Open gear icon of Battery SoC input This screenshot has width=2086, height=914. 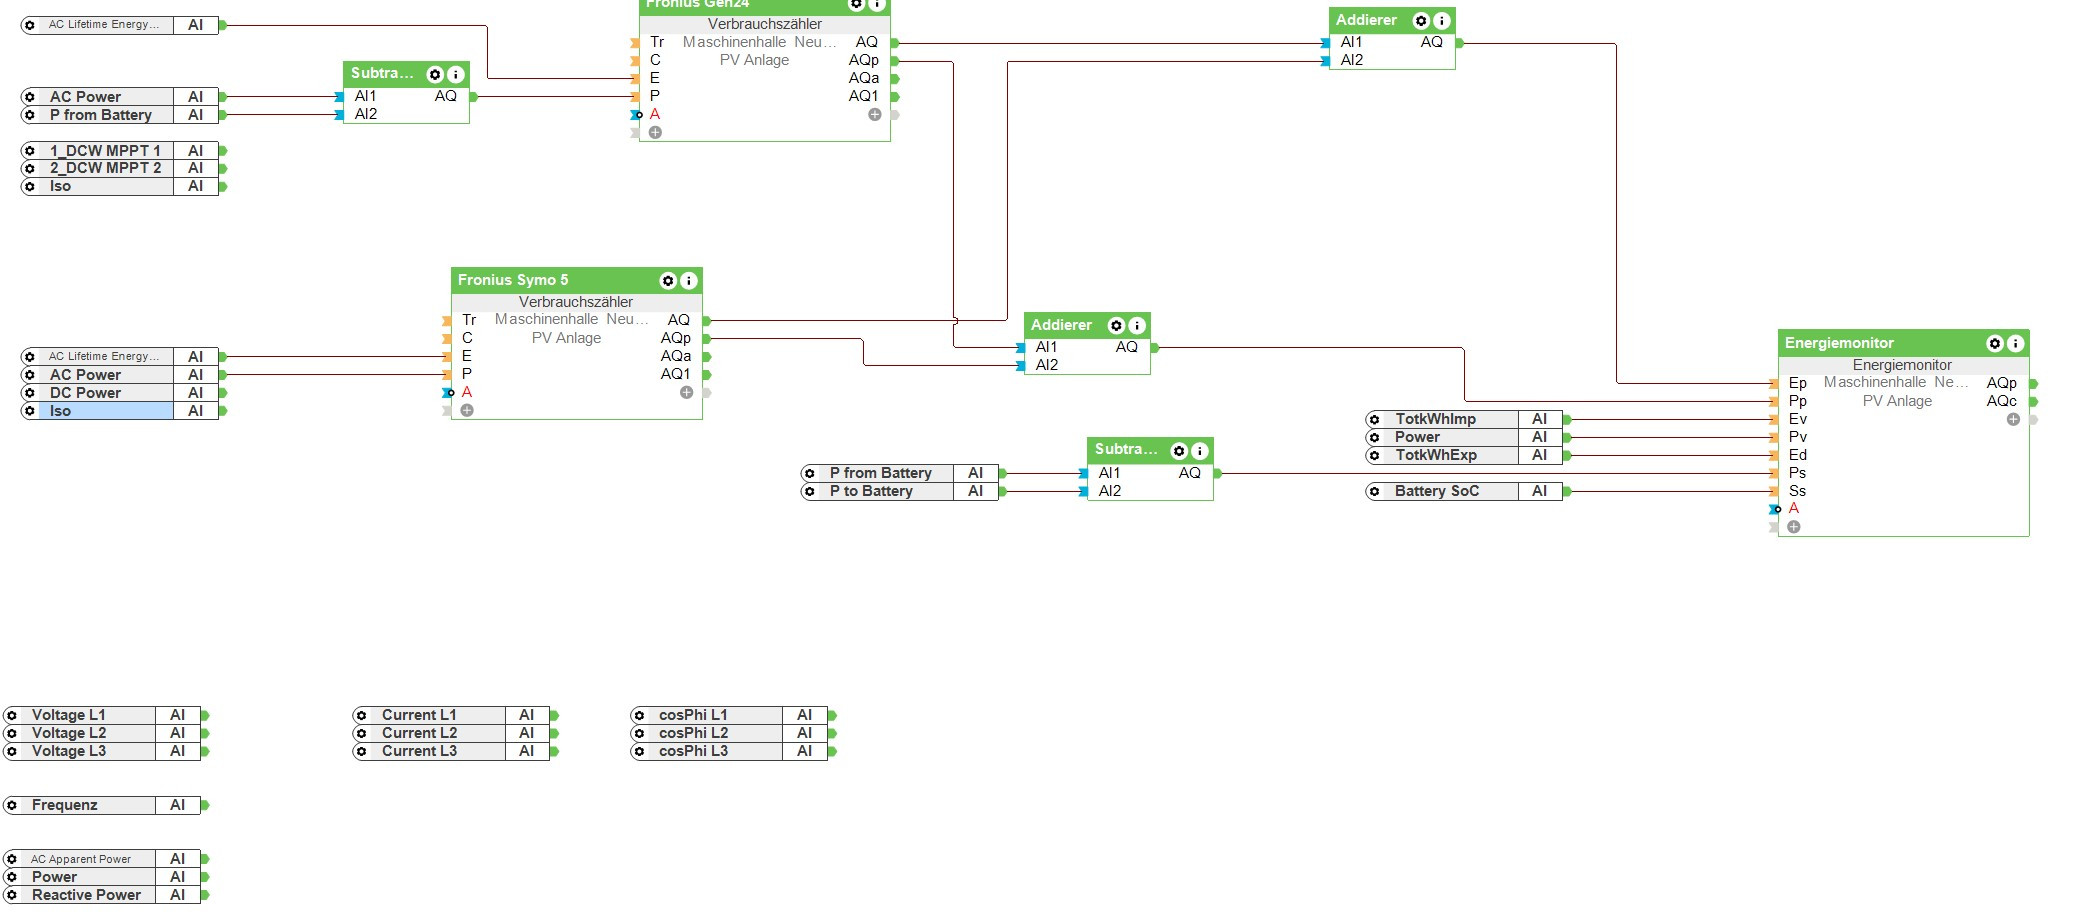click(1375, 492)
